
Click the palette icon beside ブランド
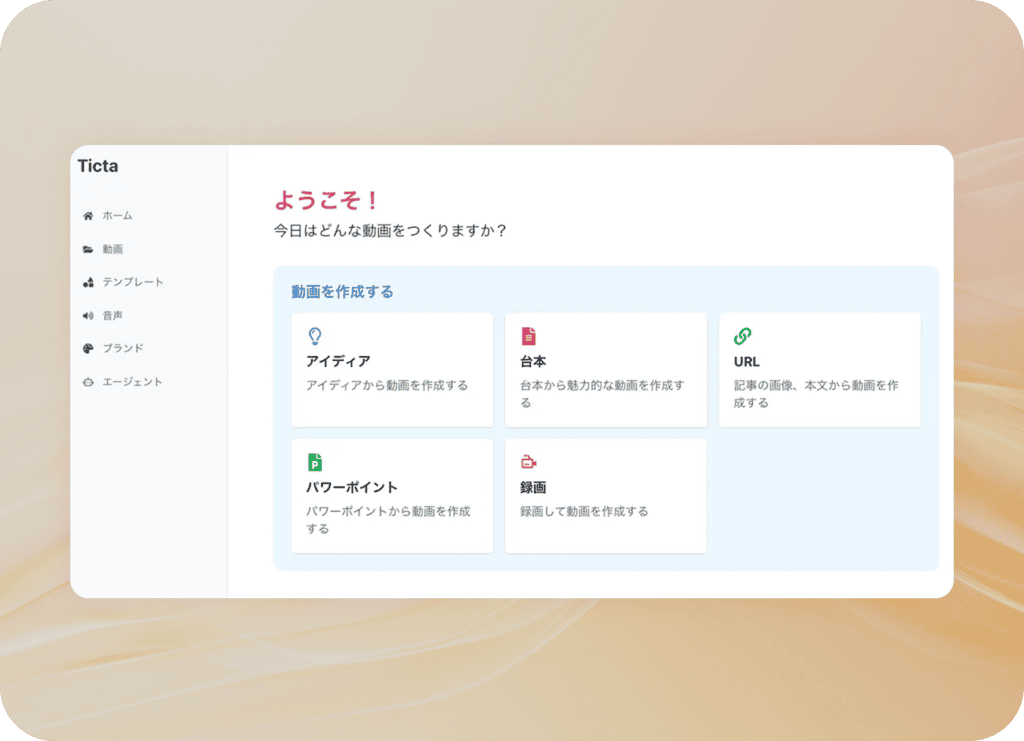88,349
